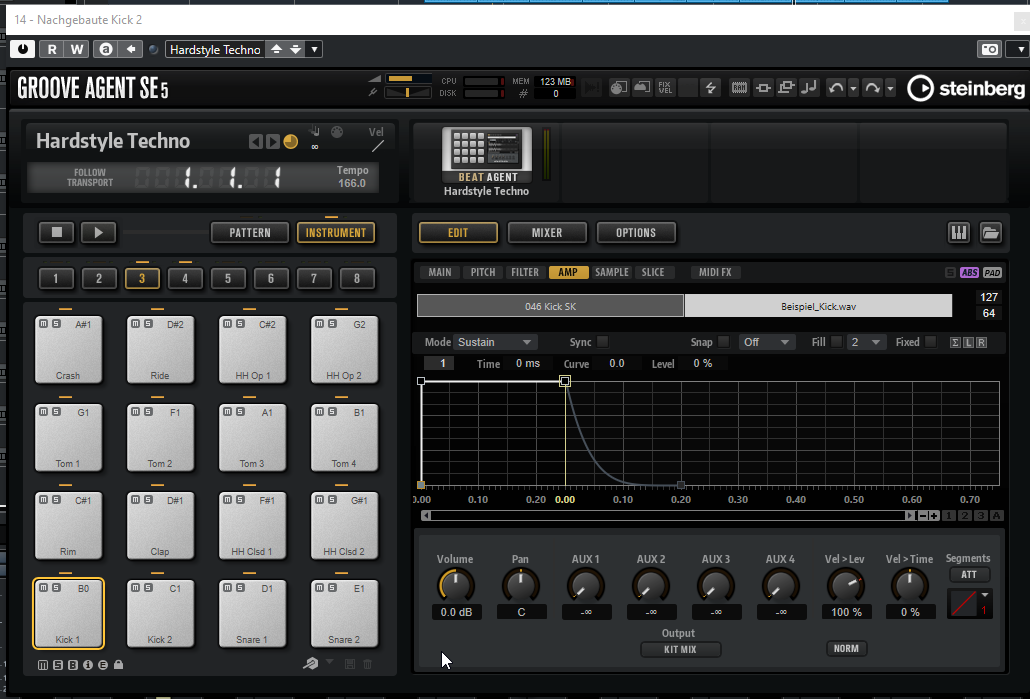Screen dimensions: 1030x699
Task: Click the lock icon below the pads
Action: point(119,664)
